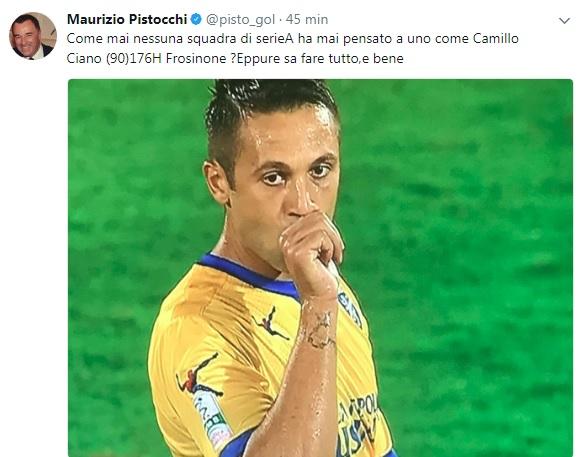
Task: Click the sponsor lettering on the jersey front
Action: 358,423
